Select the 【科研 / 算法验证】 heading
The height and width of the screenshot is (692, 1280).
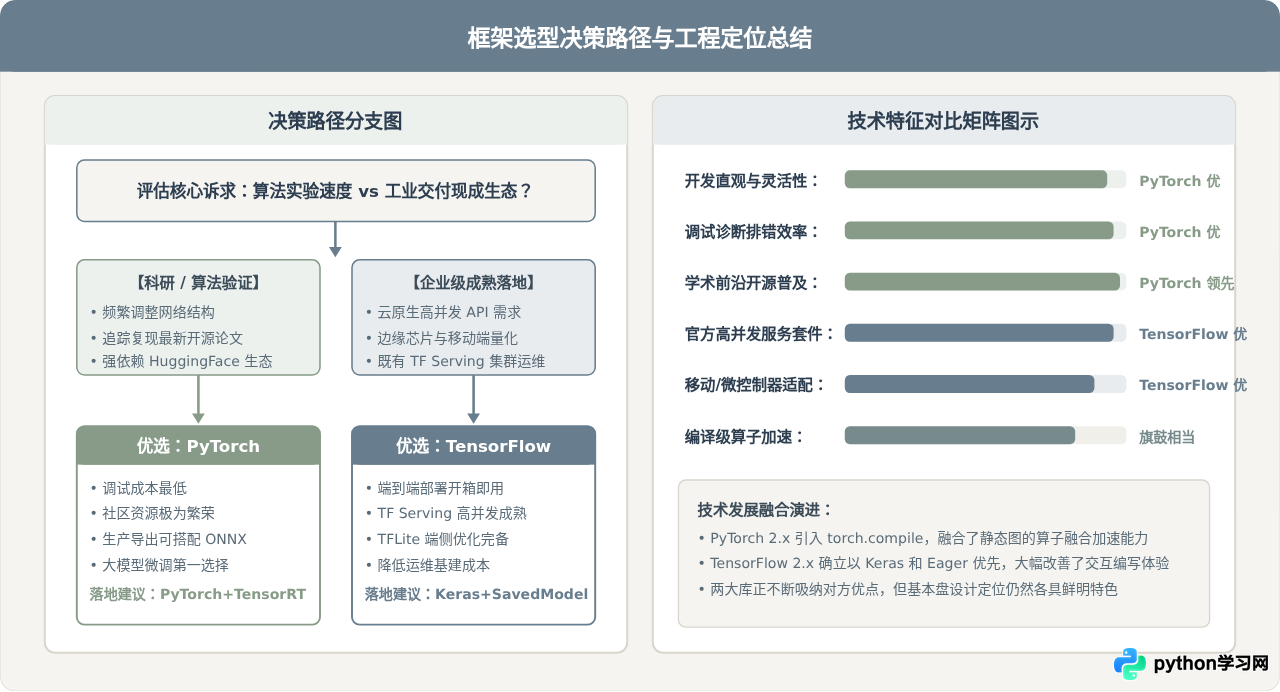point(199,283)
